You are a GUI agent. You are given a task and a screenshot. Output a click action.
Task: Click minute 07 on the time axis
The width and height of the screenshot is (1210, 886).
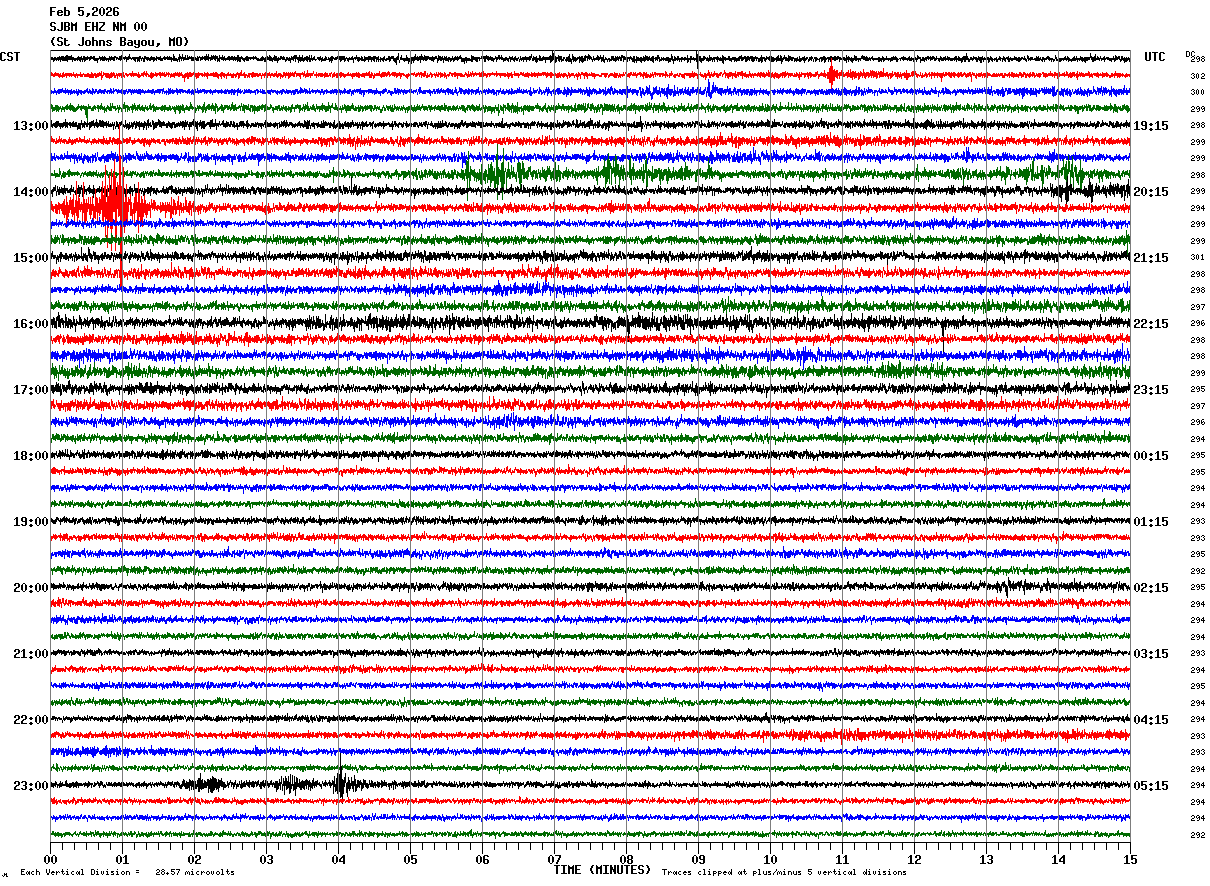click(x=554, y=859)
